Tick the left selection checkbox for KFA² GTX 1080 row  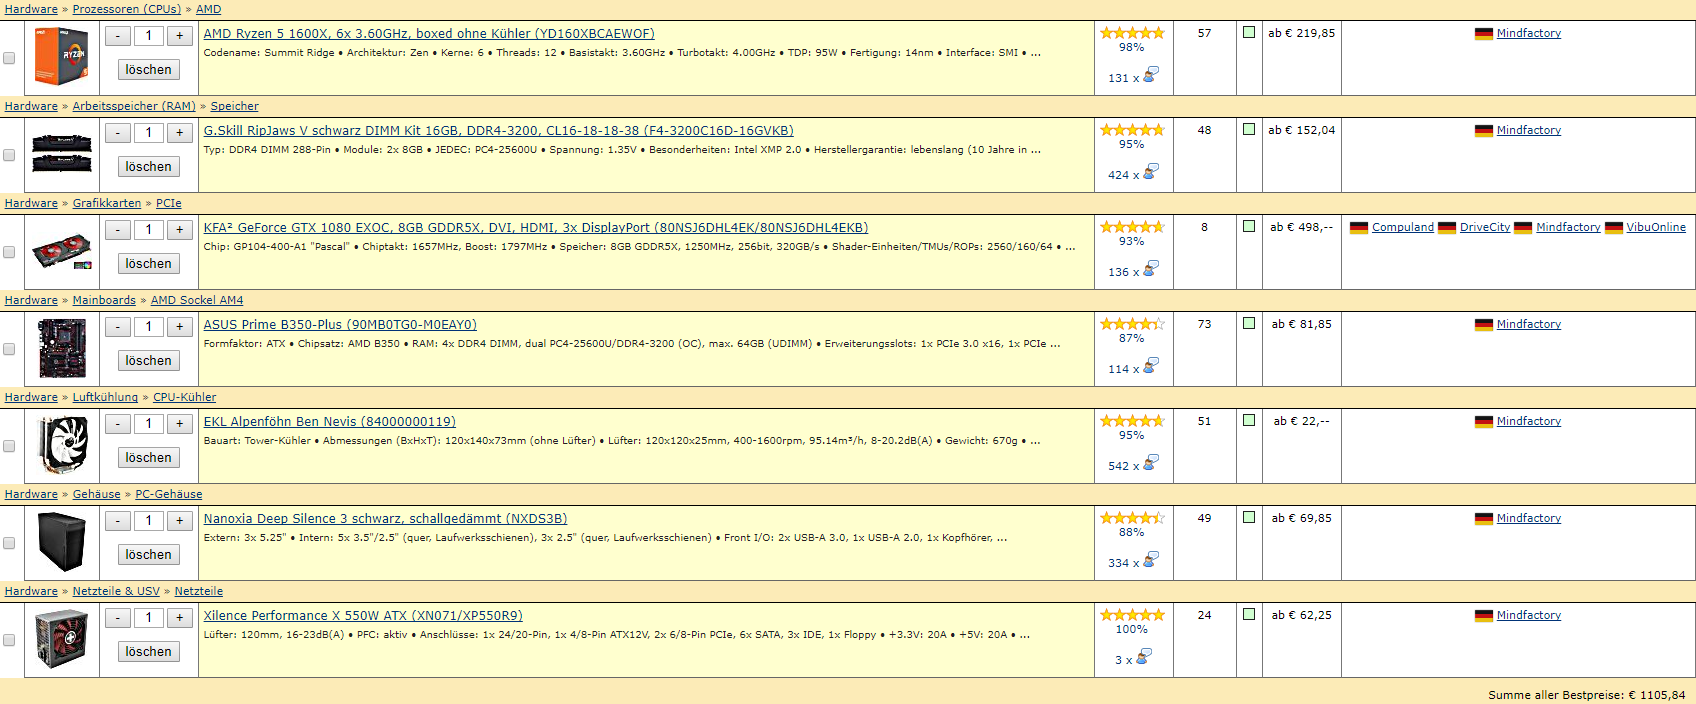9,252
